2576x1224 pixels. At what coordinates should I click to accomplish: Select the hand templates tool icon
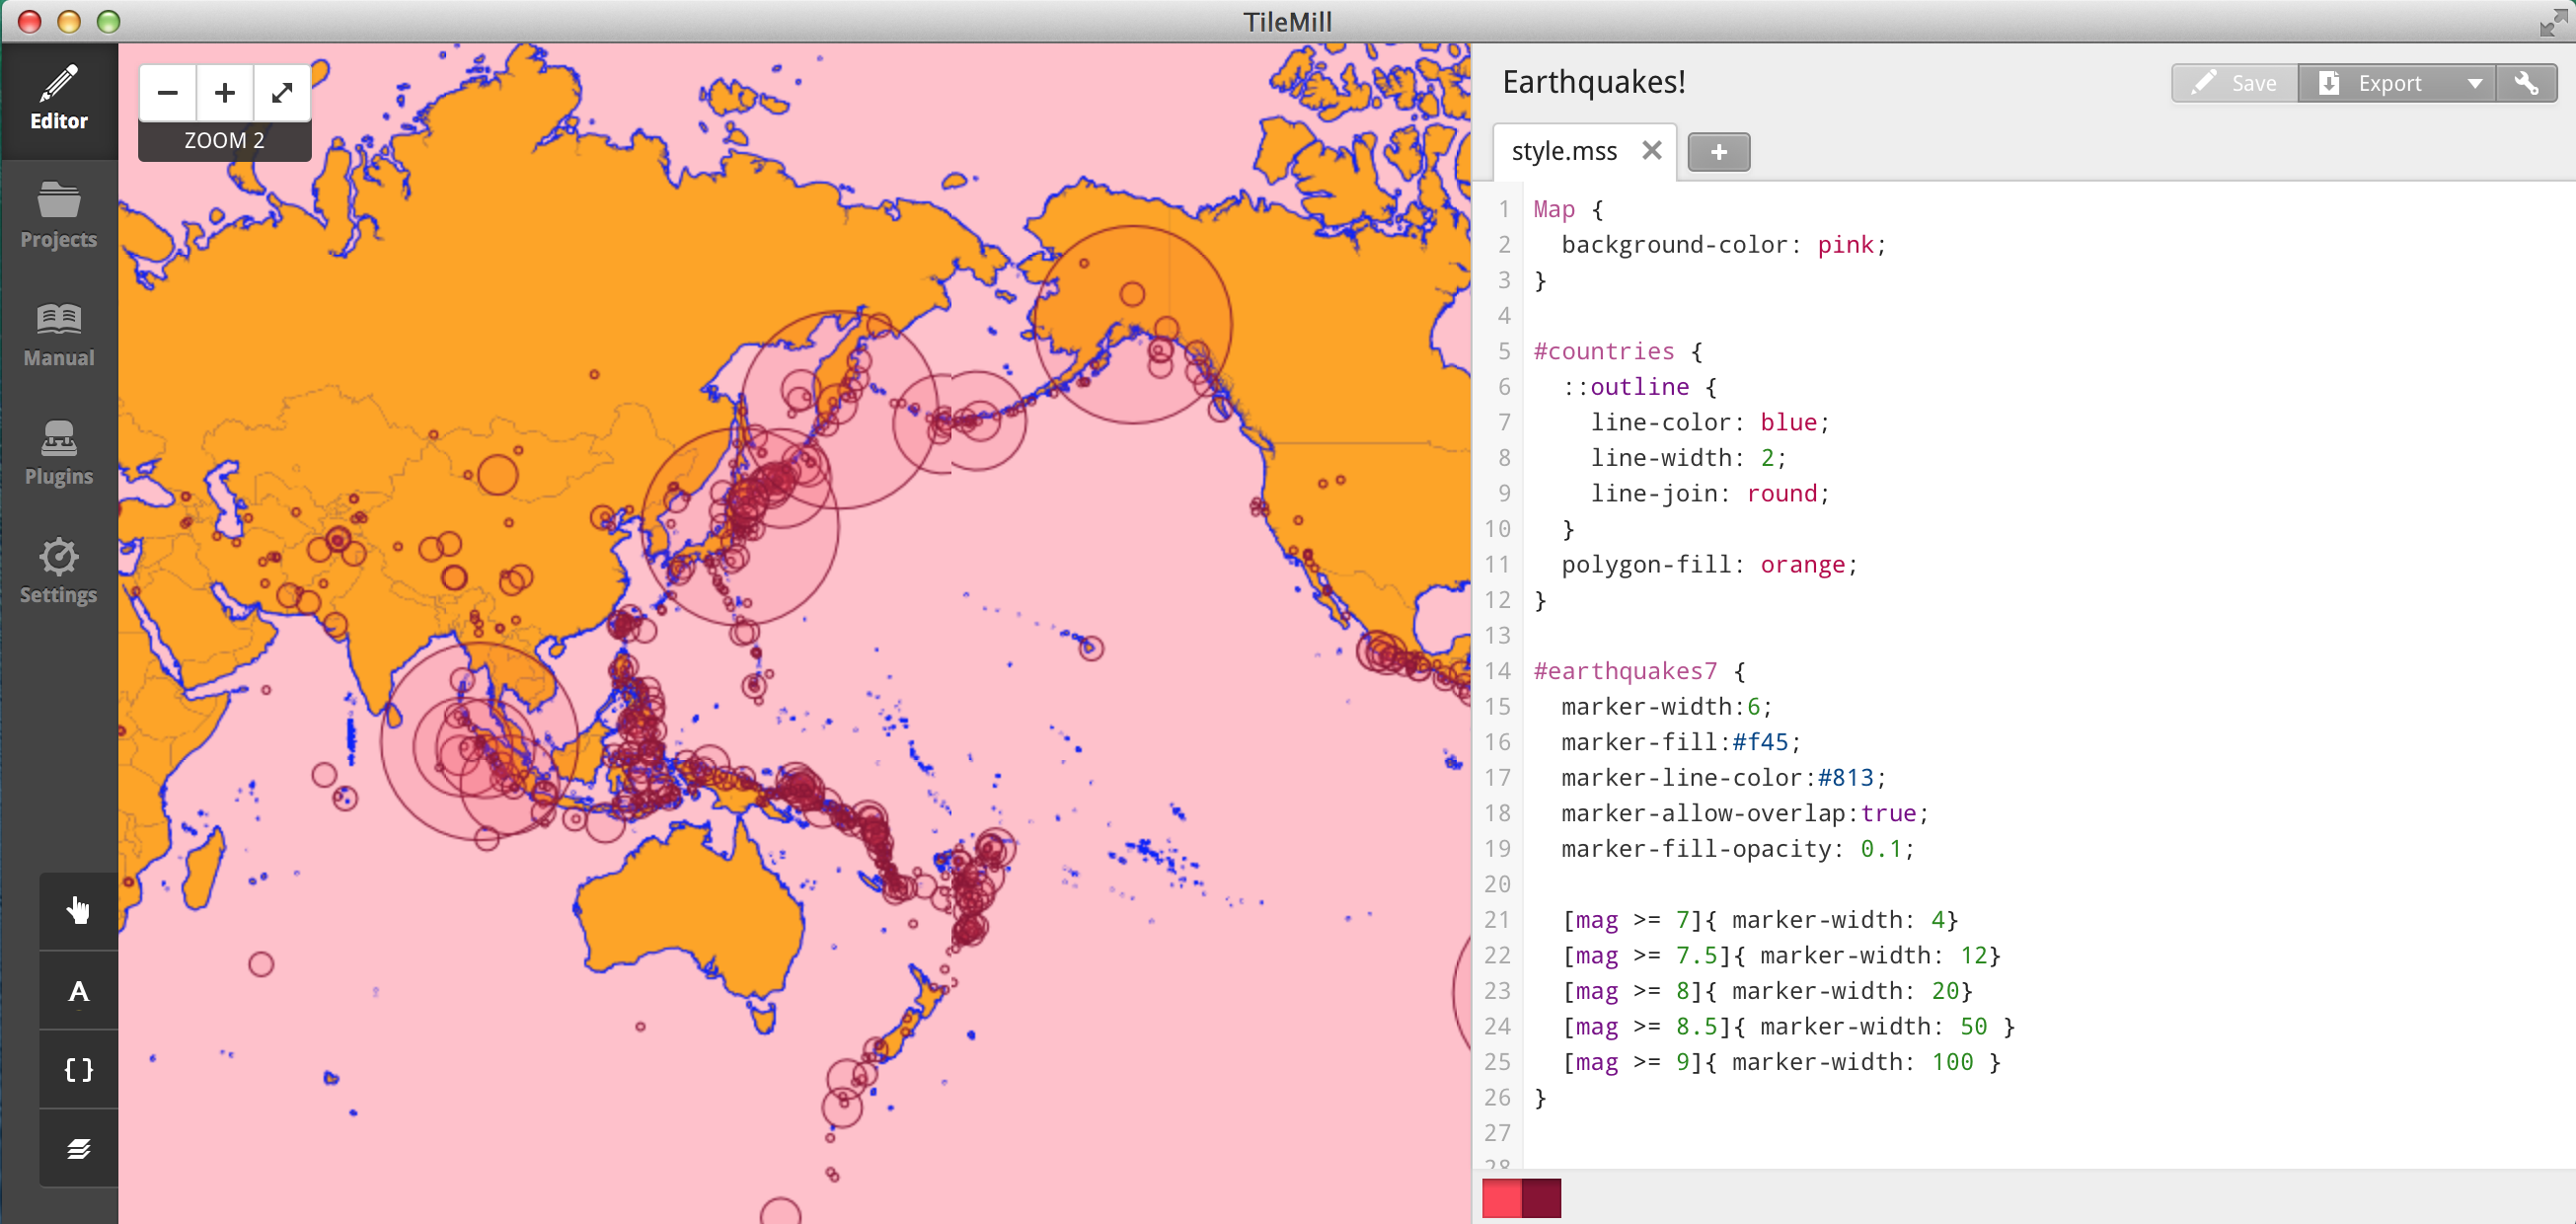pos(79,910)
